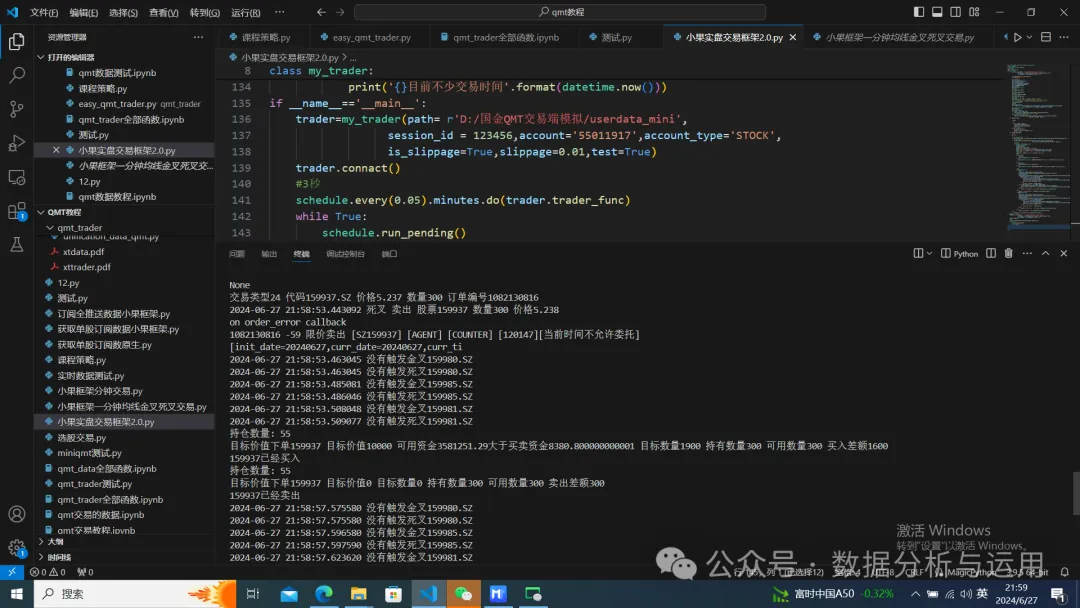Toggle secondary side bar layout button
This screenshot has width=1080, height=608.
coord(956,12)
